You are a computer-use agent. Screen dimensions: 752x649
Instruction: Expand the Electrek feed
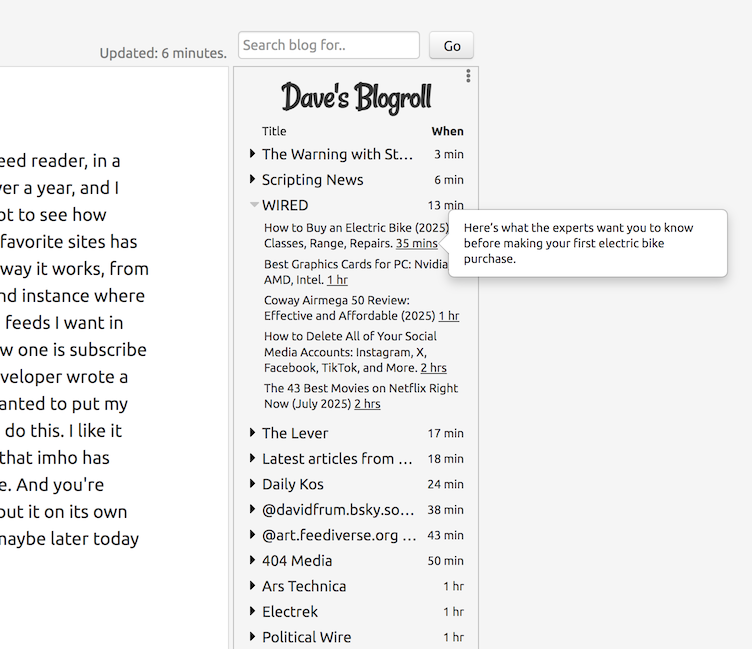[x=252, y=611]
